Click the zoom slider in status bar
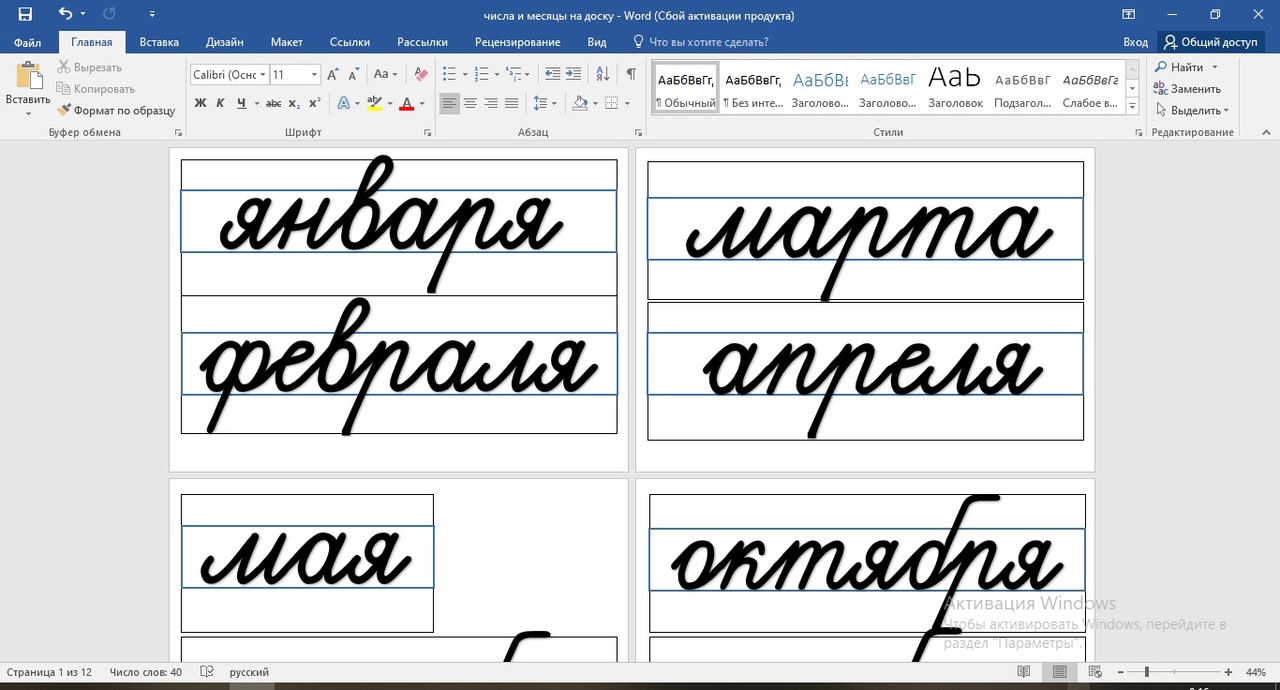Image resolution: width=1280 pixels, height=690 pixels. [1147, 672]
